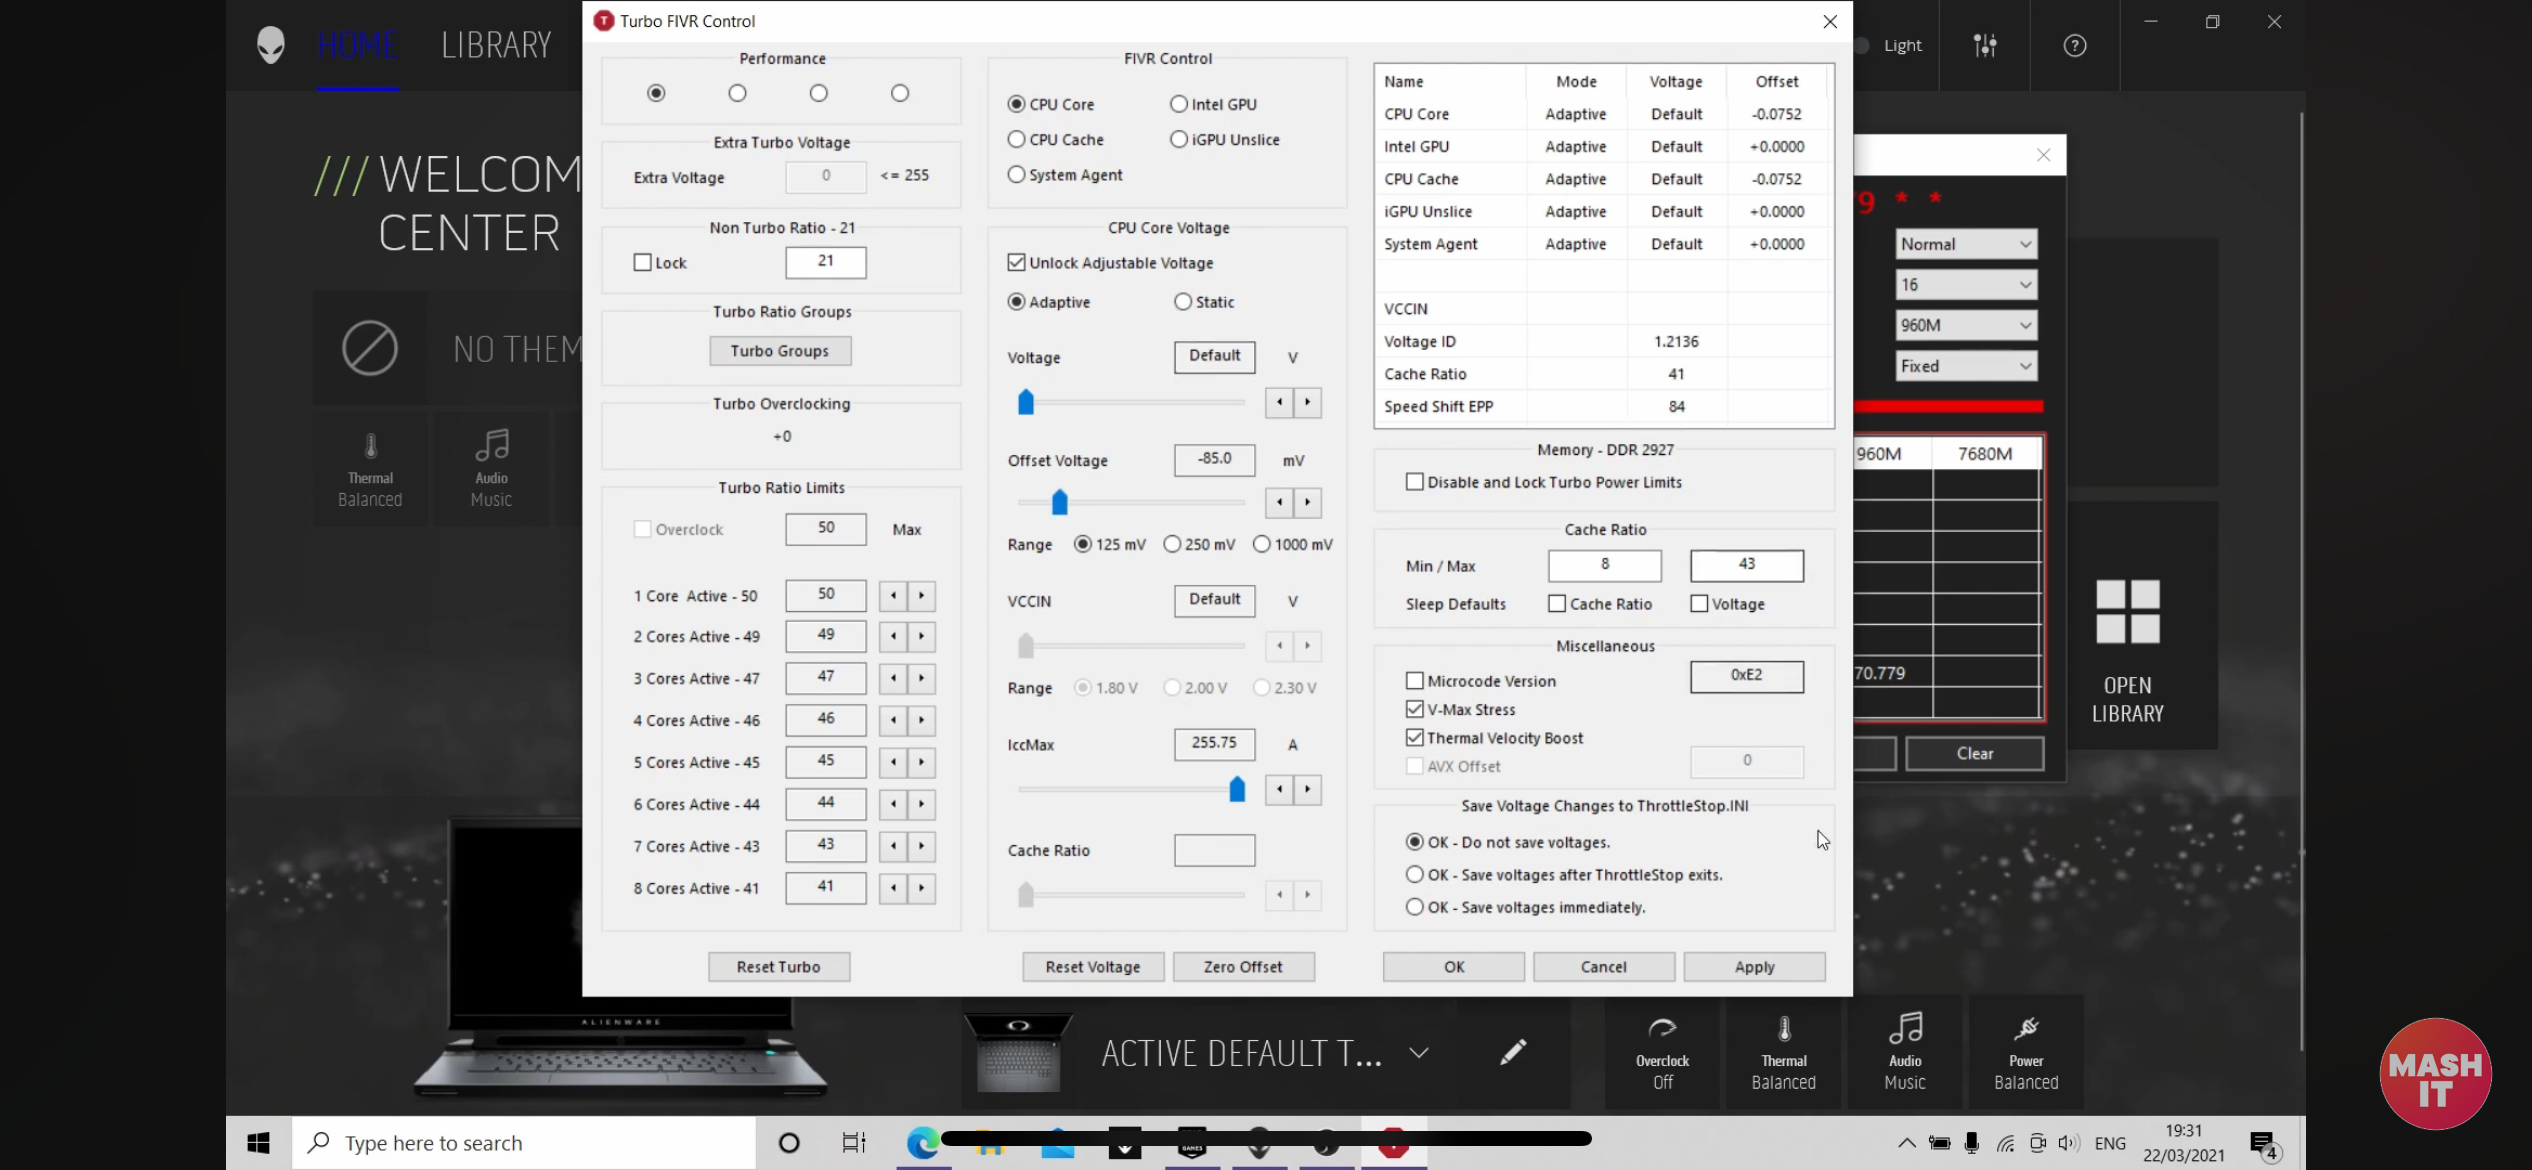This screenshot has width=2532, height=1170.
Task: Switch to the HOME tab
Action: (x=358, y=45)
